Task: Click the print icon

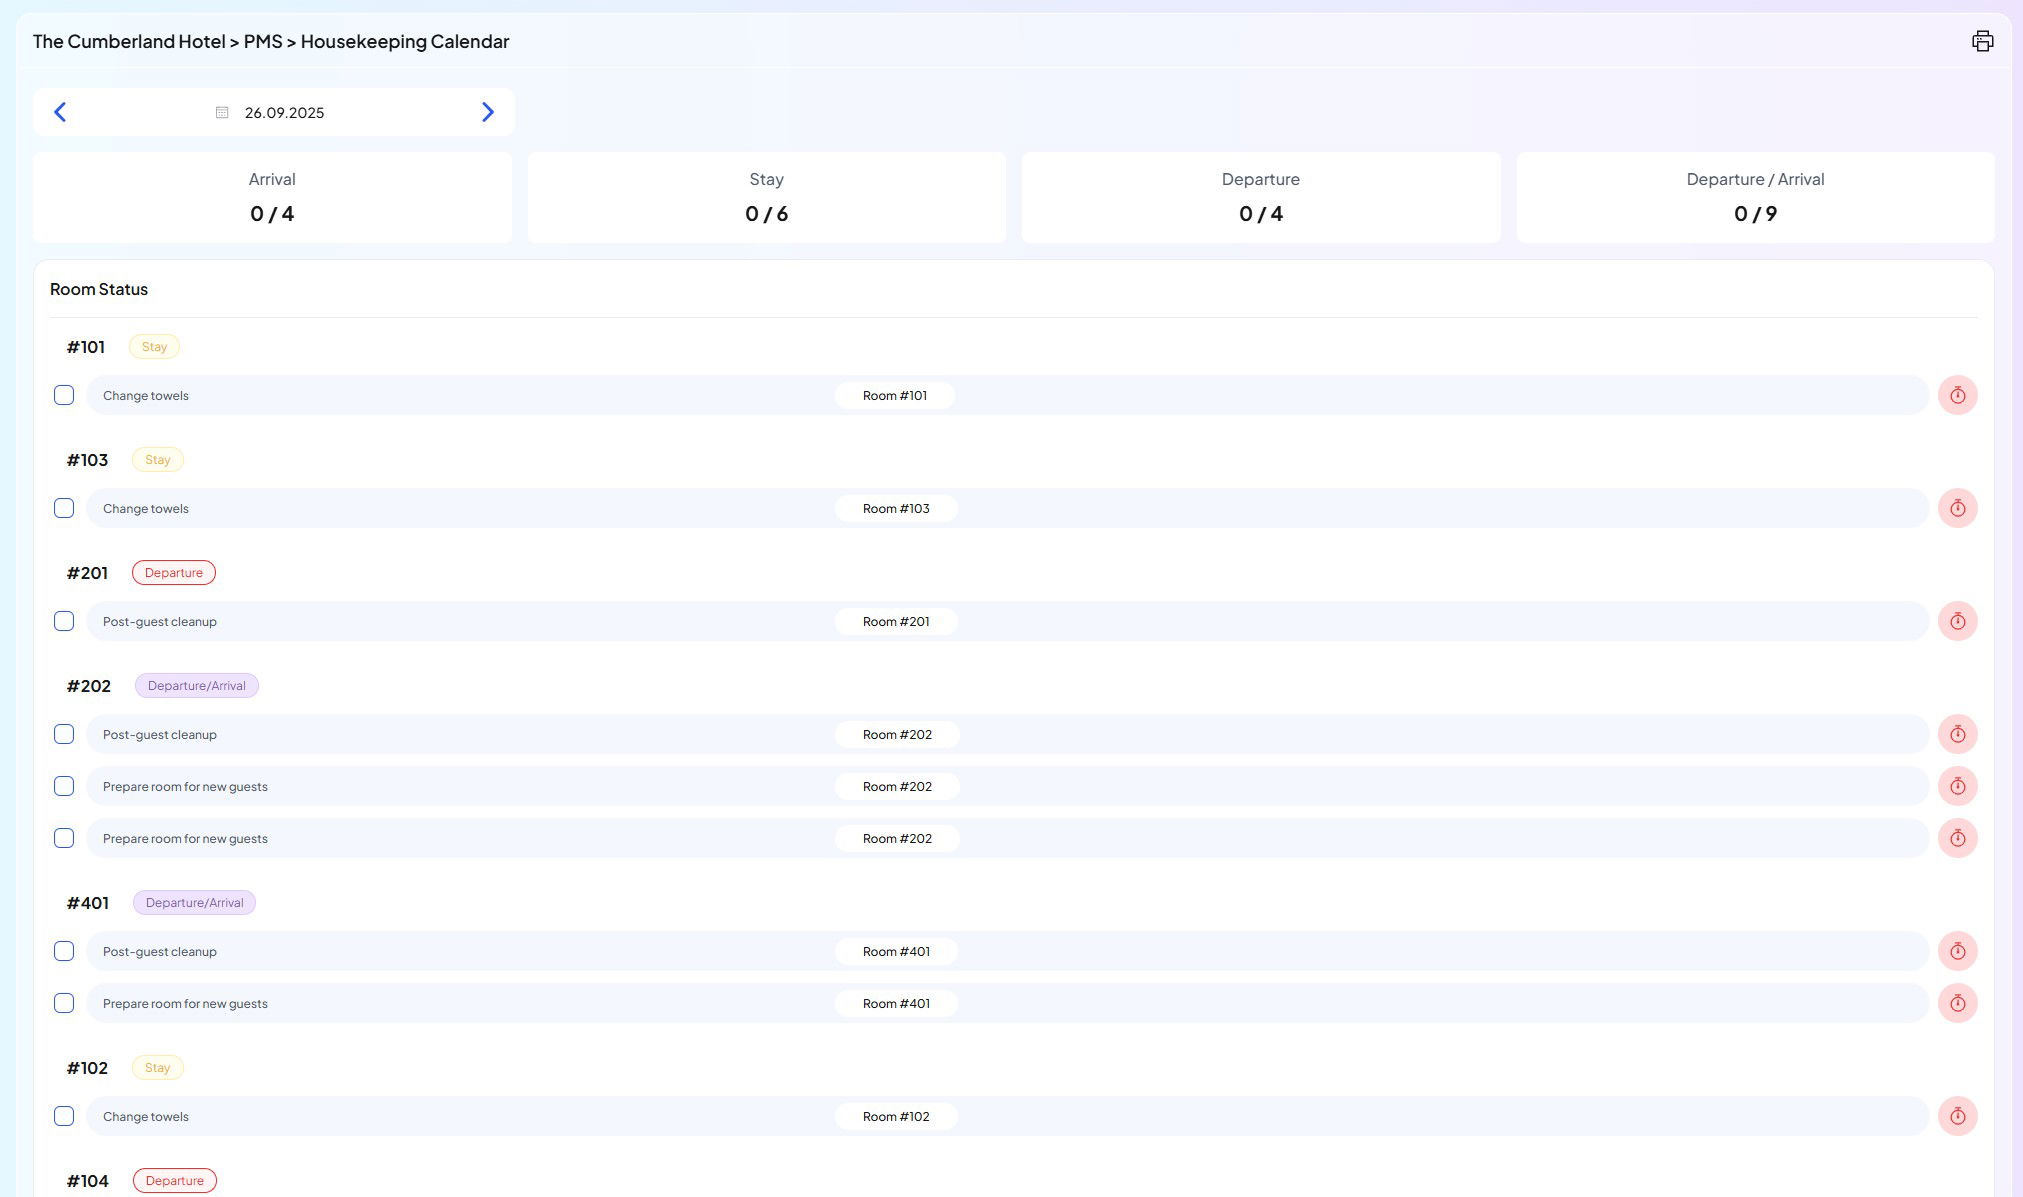Action: point(1982,41)
